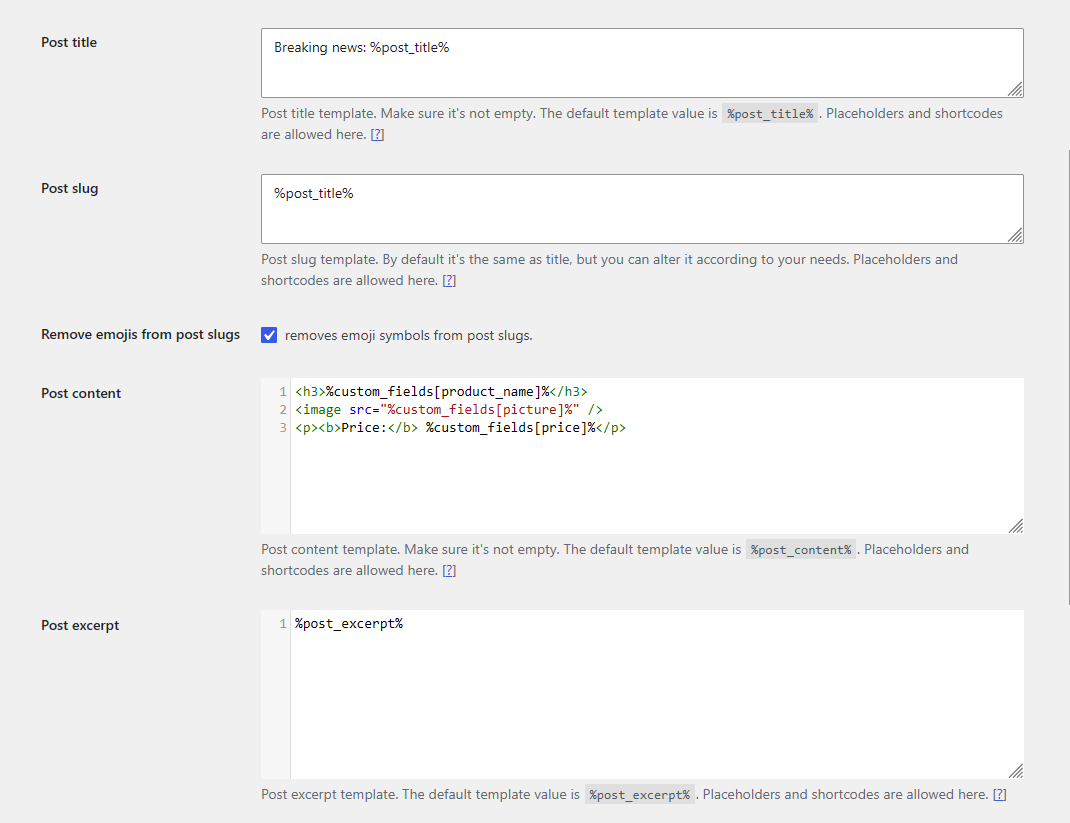The width and height of the screenshot is (1070, 823).
Task: Click the %post_content% code in content description
Action: (x=800, y=550)
